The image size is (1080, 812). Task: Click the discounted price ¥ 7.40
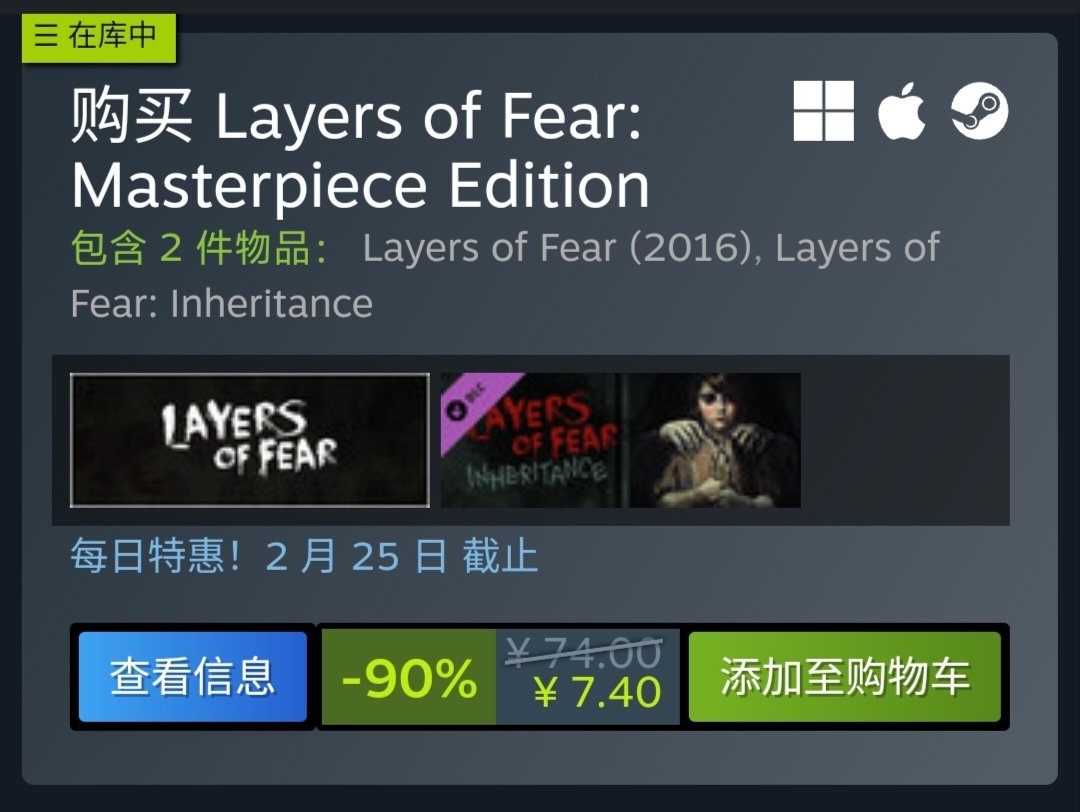coord(597,692)
